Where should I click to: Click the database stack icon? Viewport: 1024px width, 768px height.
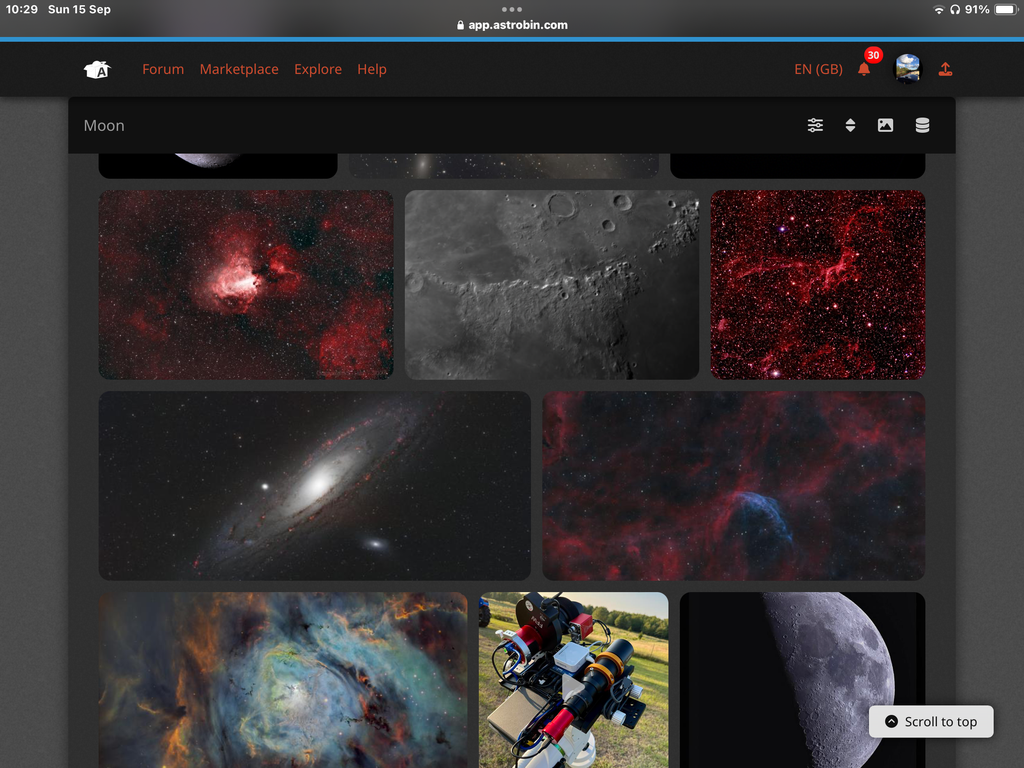[922, 125]
